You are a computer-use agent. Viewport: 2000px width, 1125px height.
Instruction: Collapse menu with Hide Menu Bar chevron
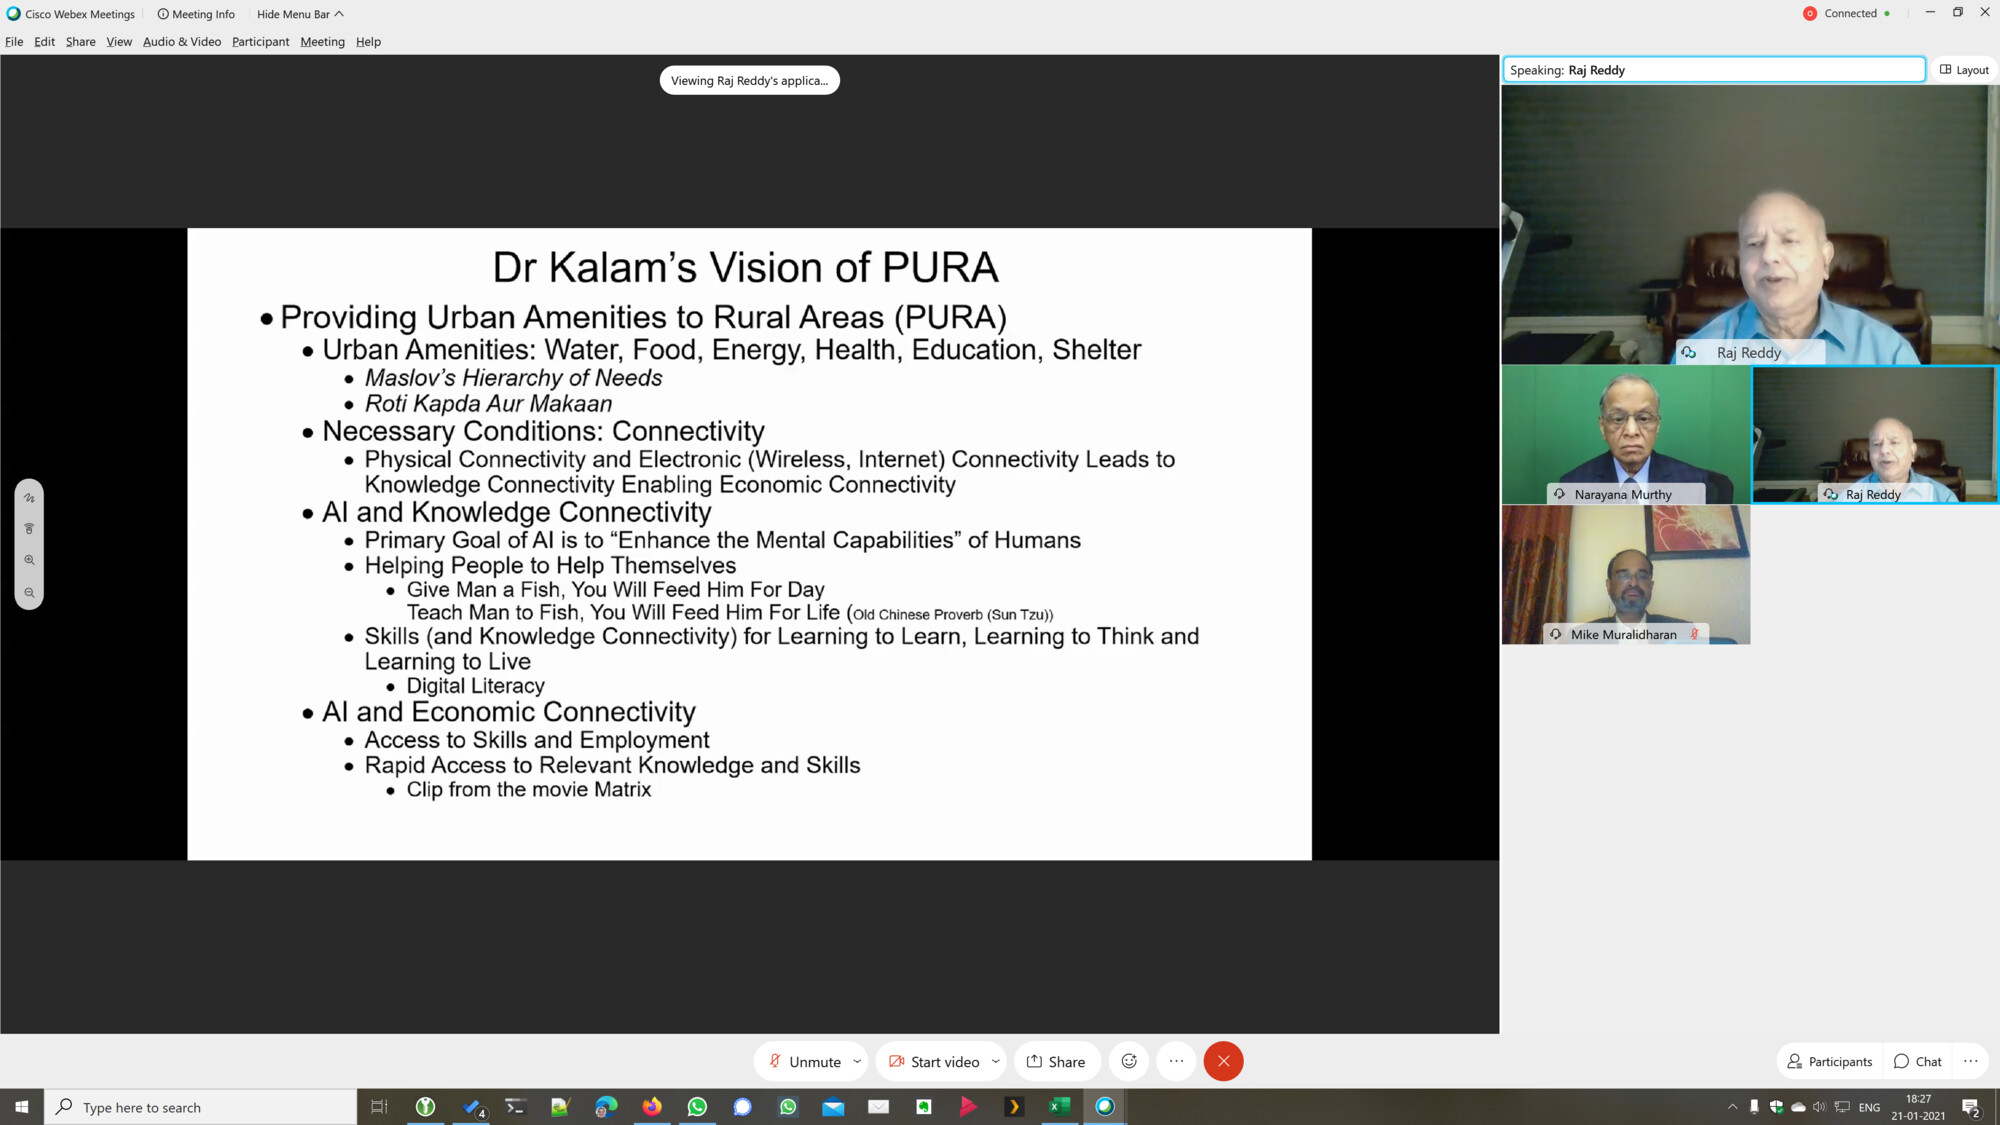pos(339,14)
